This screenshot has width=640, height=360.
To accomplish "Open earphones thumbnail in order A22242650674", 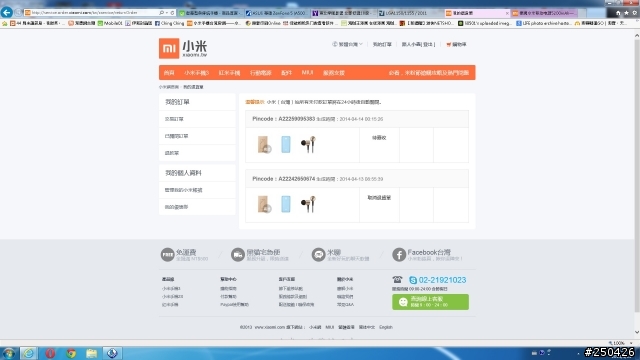I will pyautogui.click(x=308, y=204).
